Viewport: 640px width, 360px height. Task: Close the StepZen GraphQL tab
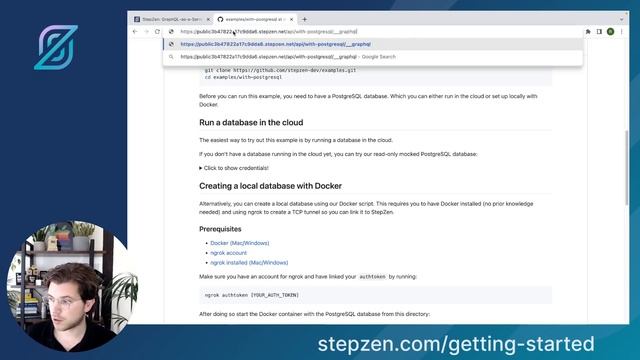pos(208,19)
